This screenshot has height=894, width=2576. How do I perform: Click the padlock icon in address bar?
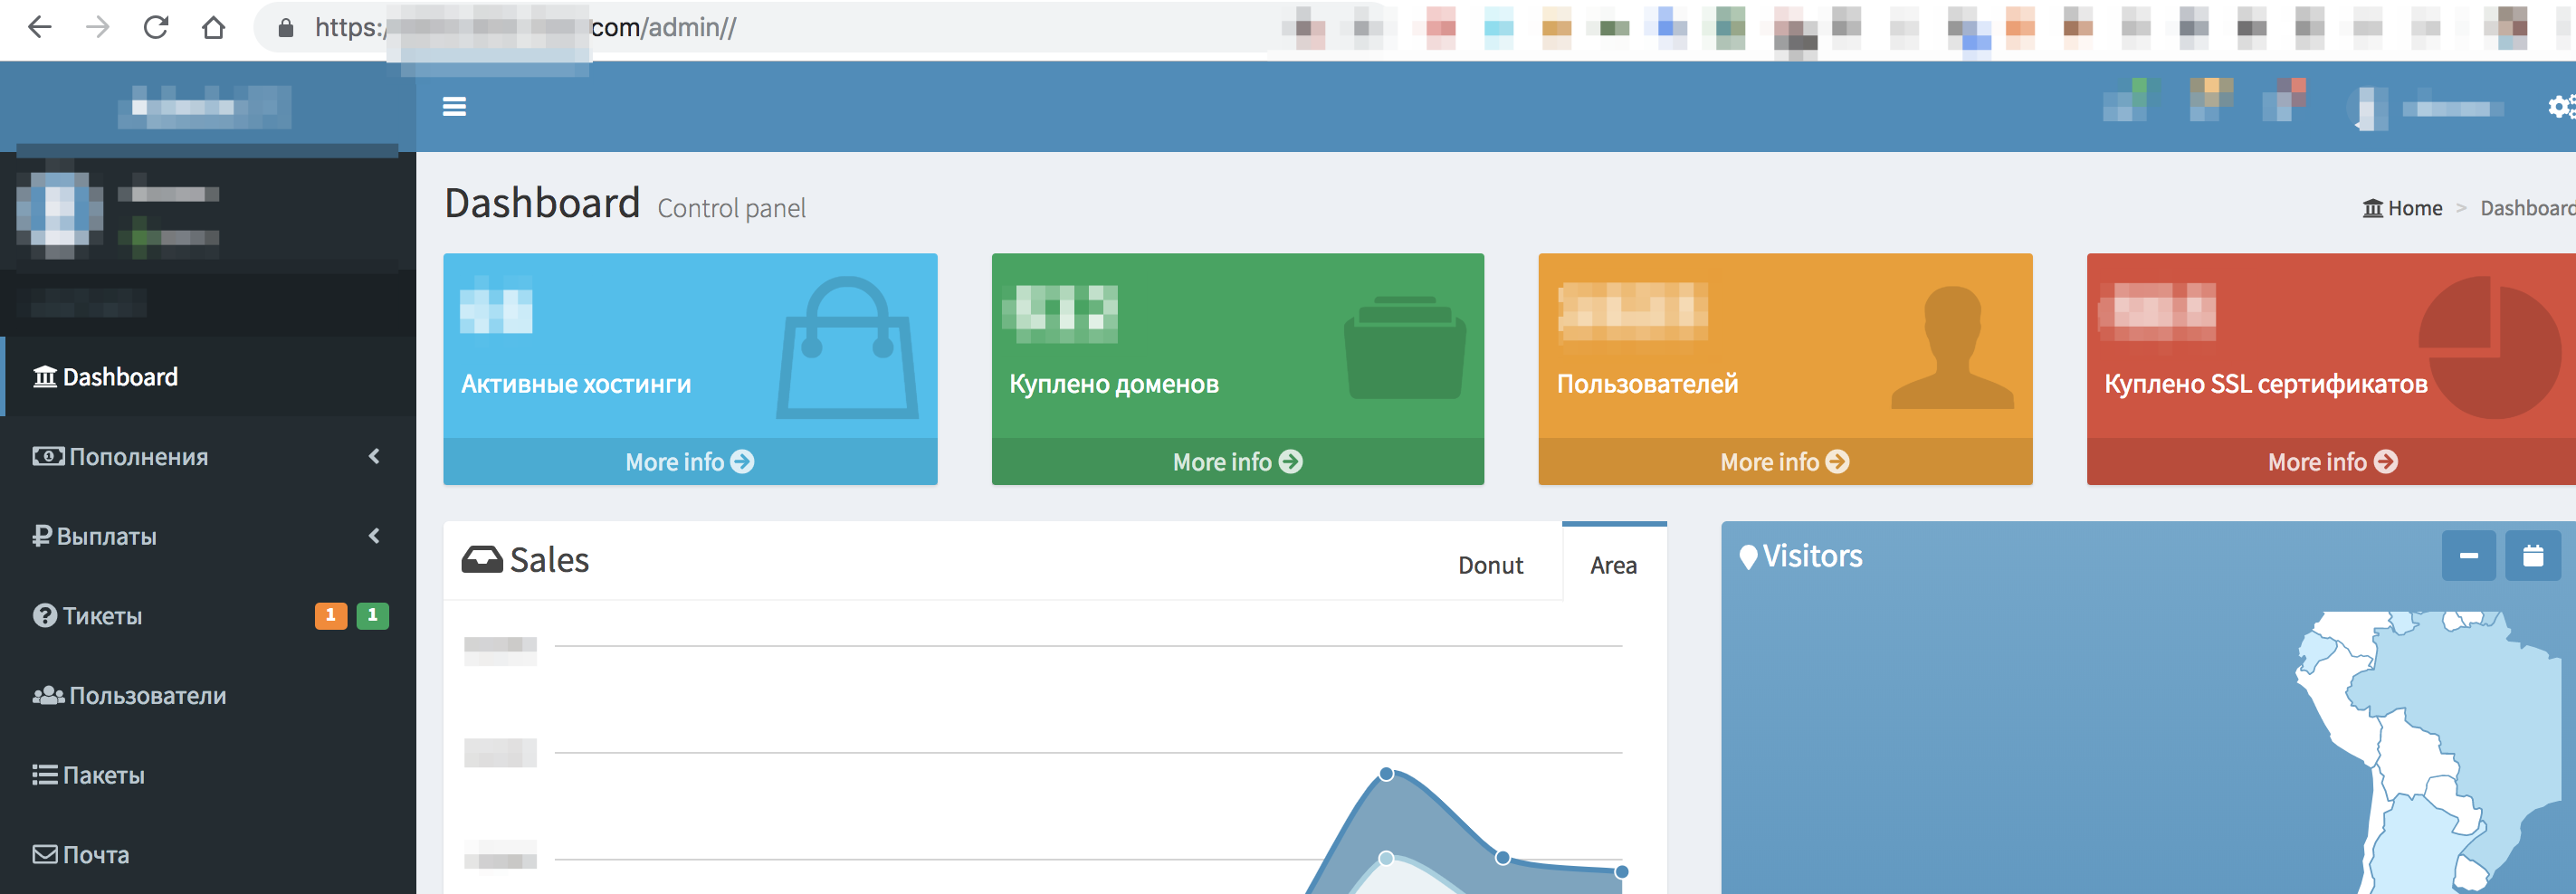[x=286, y=28]
